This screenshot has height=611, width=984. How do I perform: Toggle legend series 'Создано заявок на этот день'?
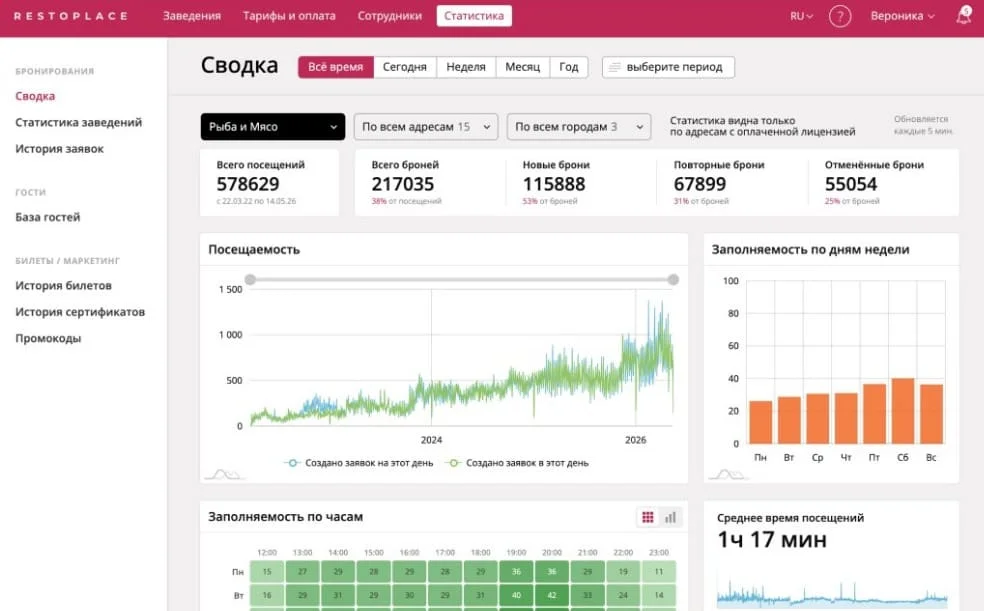pyautogui.click(x=359, y=463)
